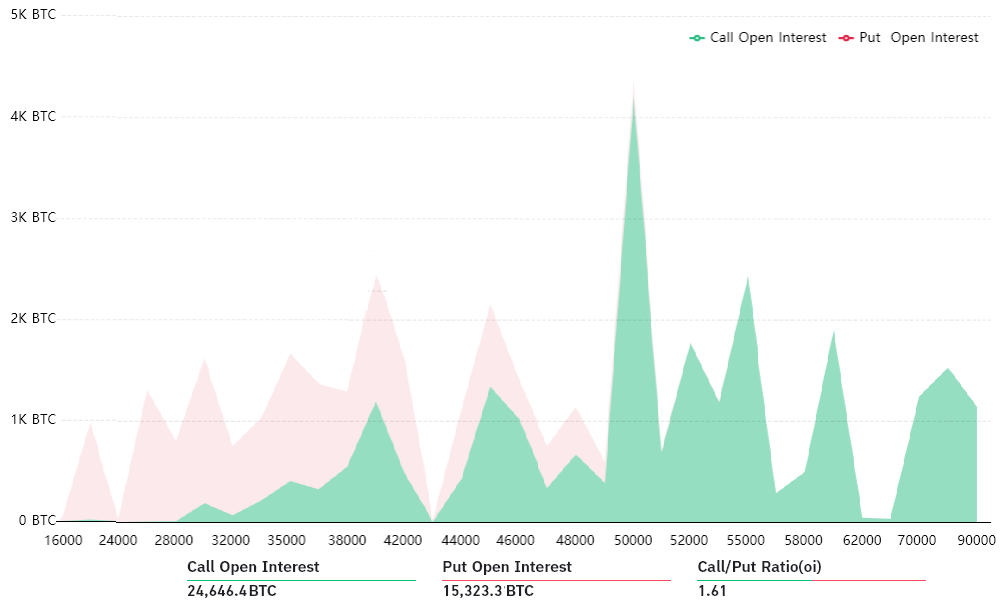This screenshot has height=611, width=1005.
Task: Click the 16000 x-axis label
Action: pos(63,540)
